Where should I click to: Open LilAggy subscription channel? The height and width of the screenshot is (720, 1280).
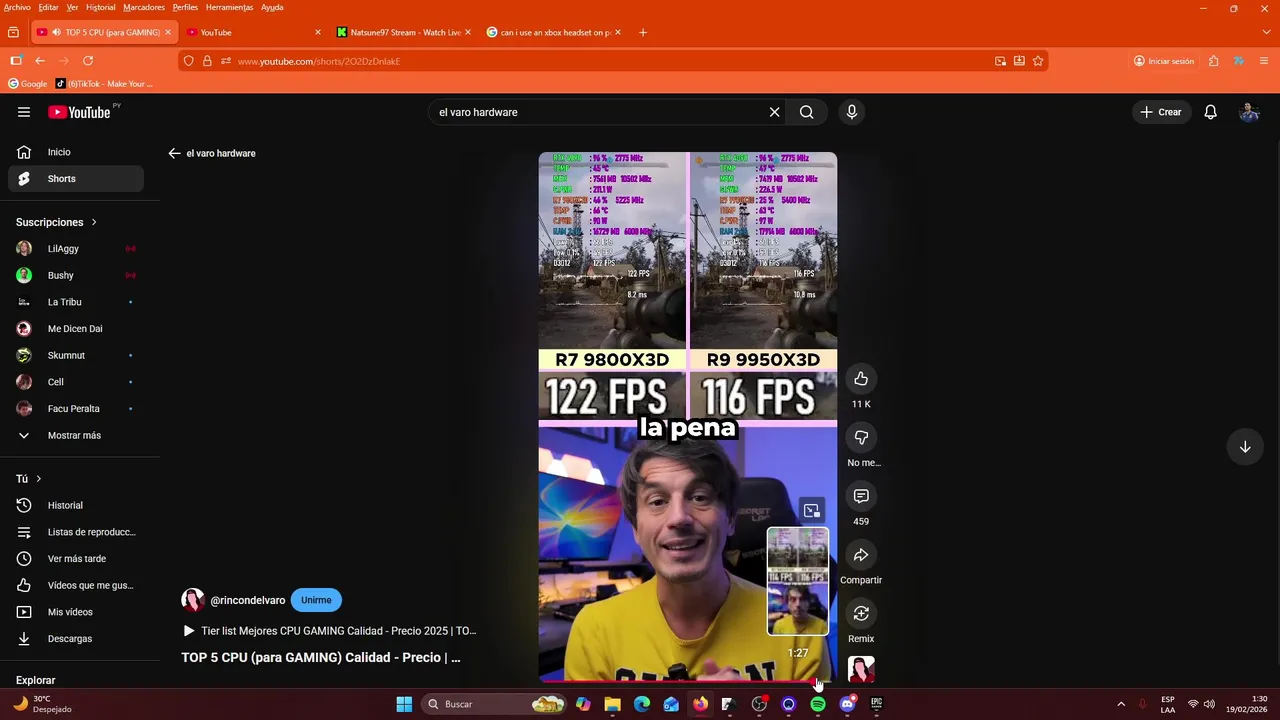pyautogui.click(x=76, y=249)
